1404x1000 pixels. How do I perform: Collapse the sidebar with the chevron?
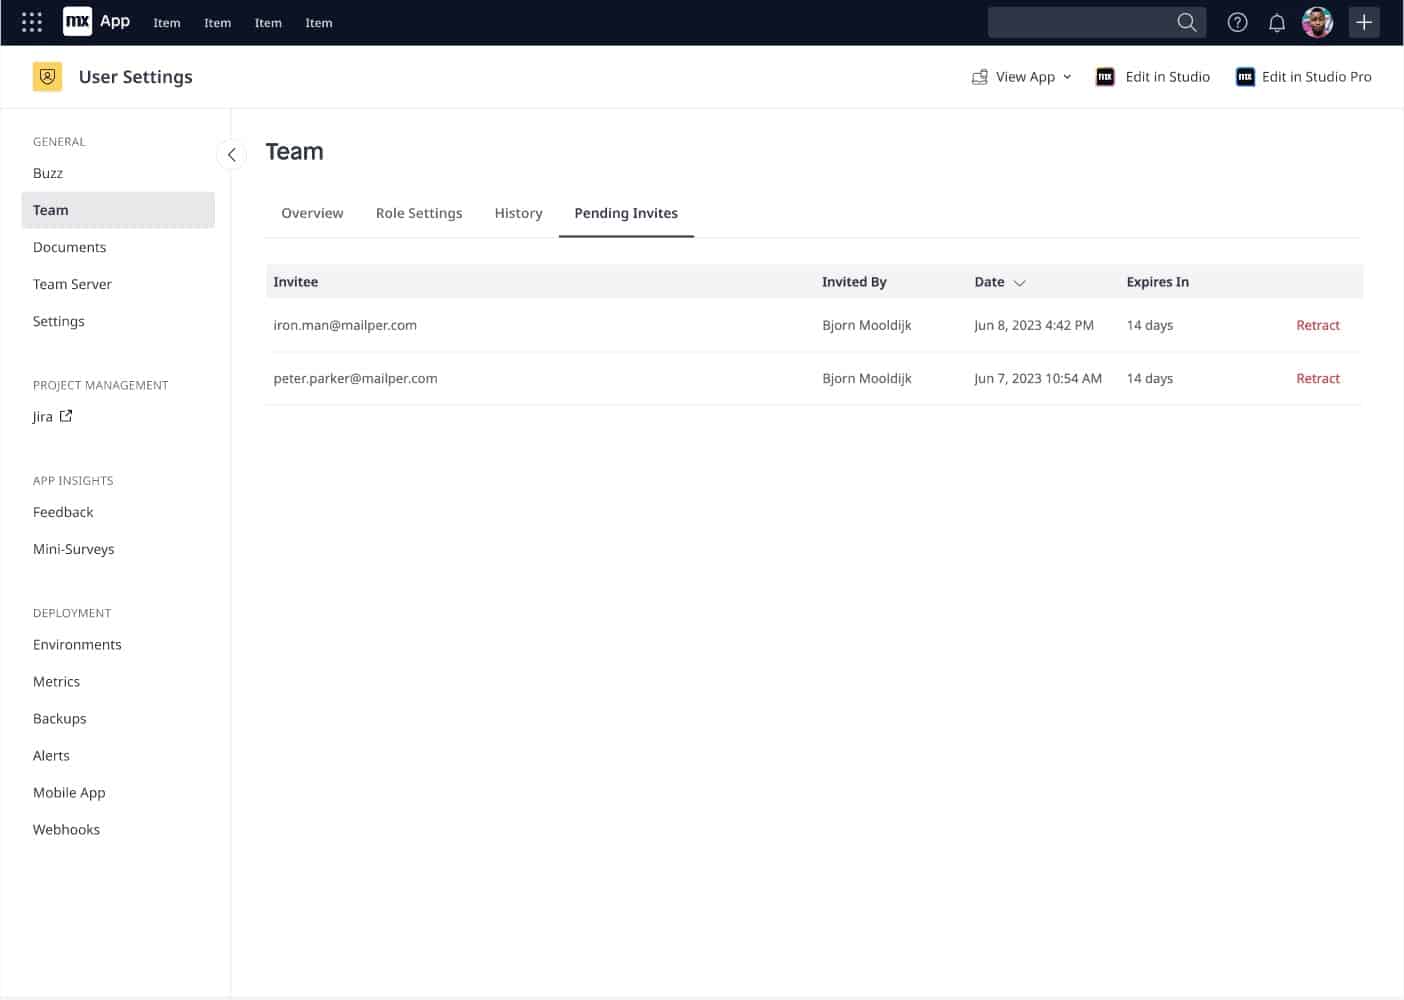pos(231,155)
